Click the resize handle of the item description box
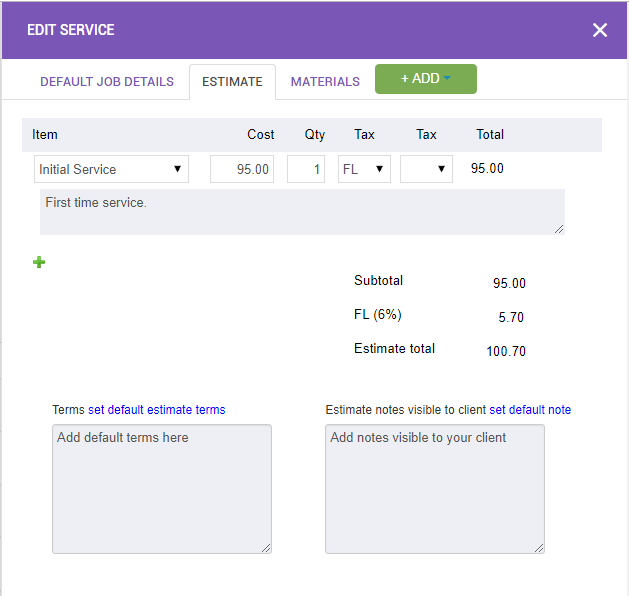This screenshot has height=596, width=629. tap(559, 229)
